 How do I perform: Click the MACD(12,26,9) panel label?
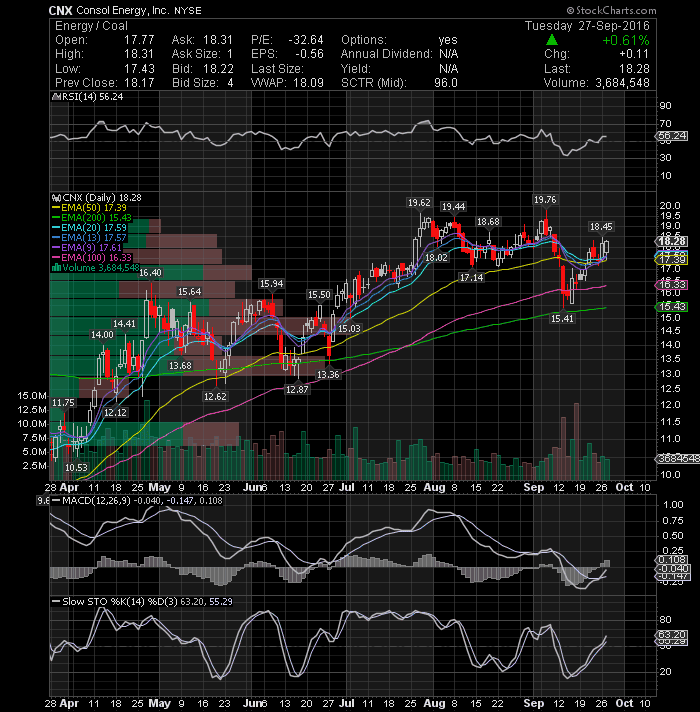point(96,500)
